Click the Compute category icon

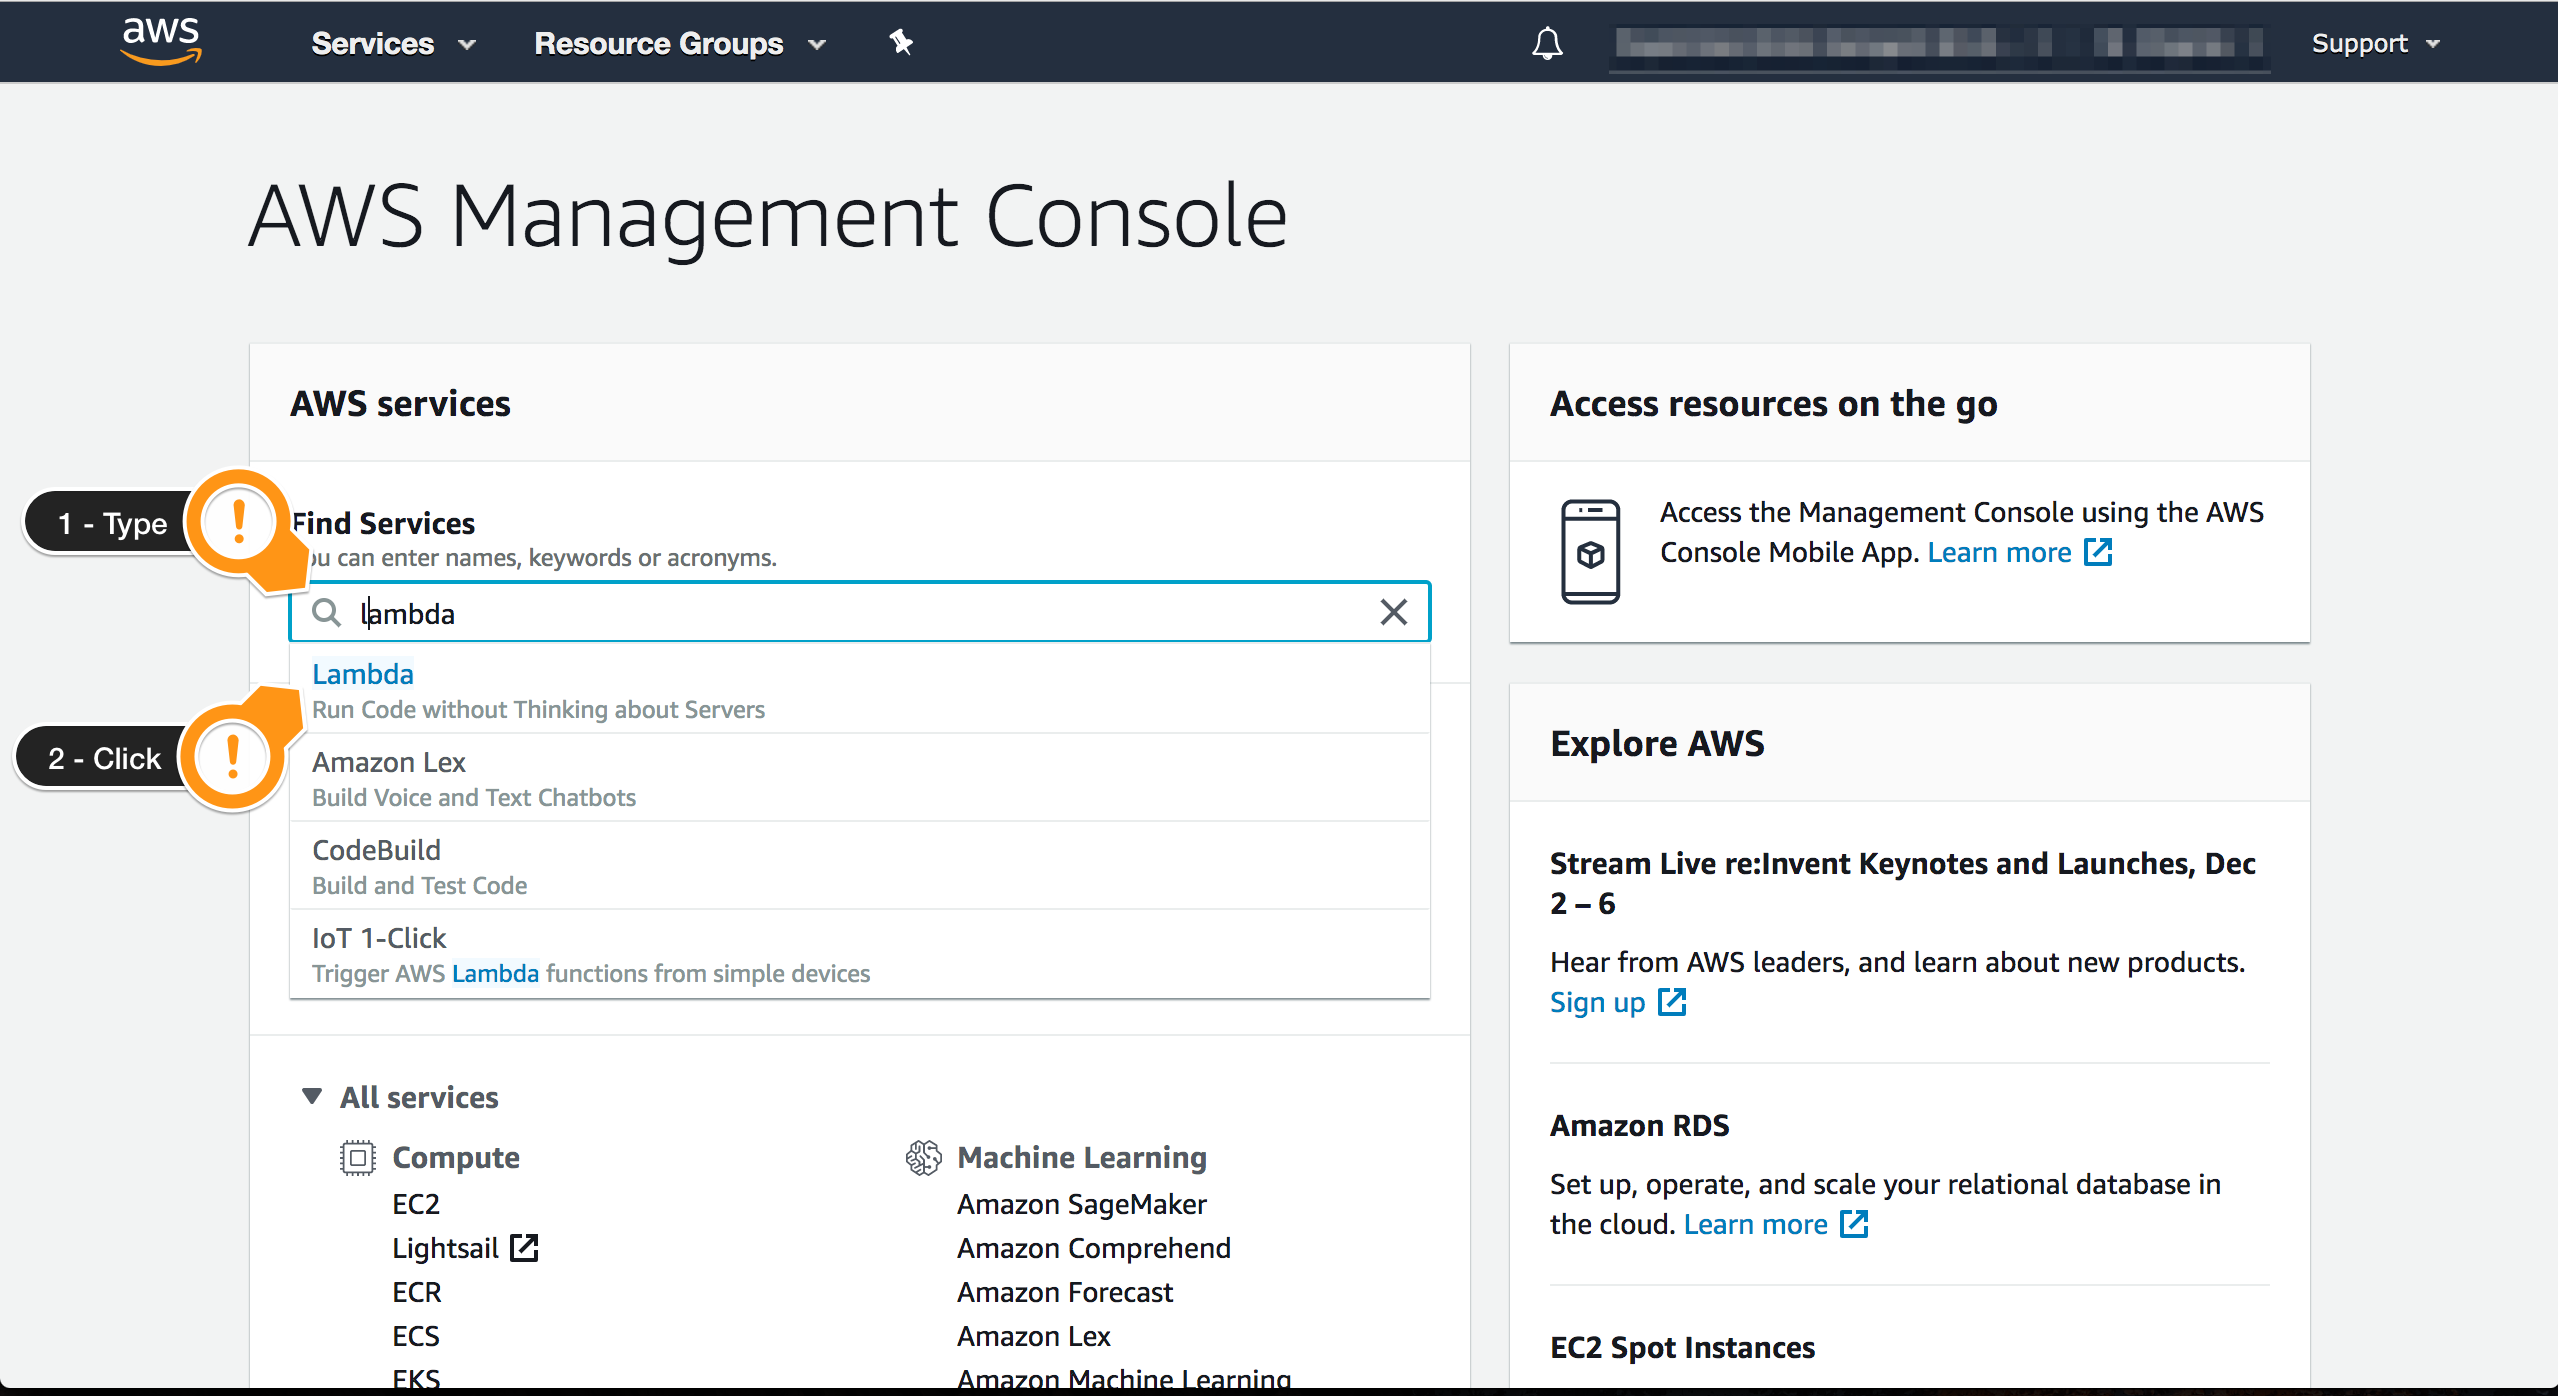357,1157
